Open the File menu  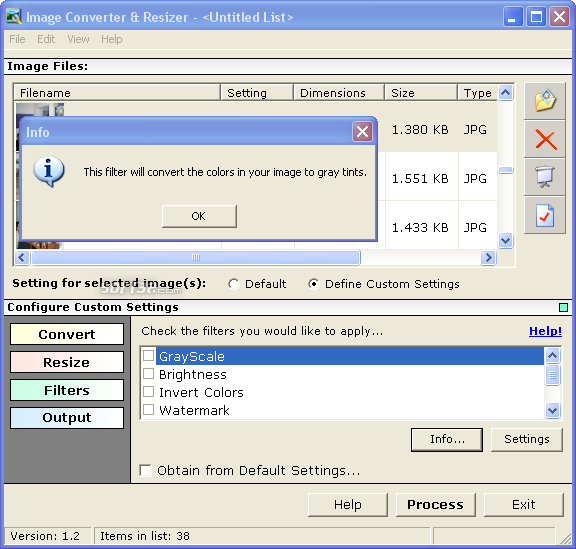(17, 39)
